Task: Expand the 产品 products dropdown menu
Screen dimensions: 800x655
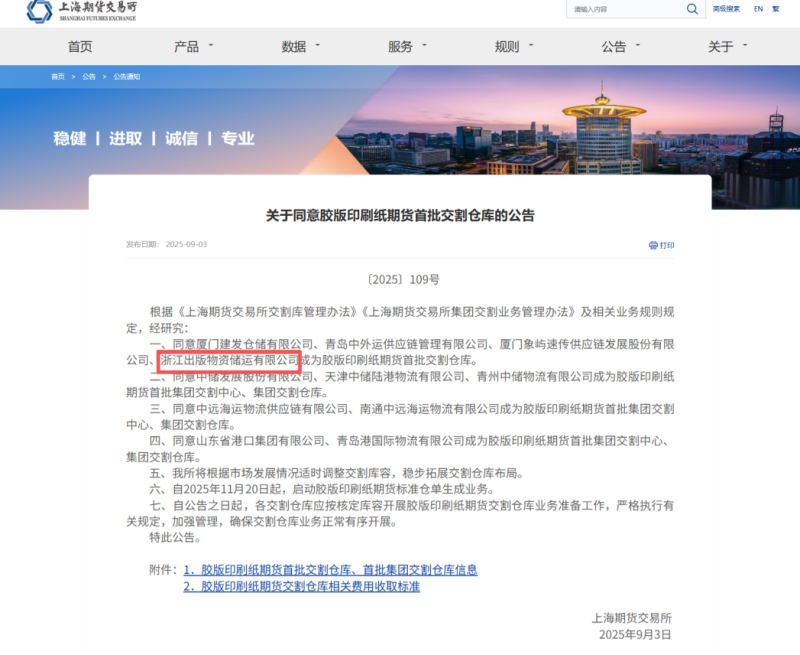Action: 191,47
